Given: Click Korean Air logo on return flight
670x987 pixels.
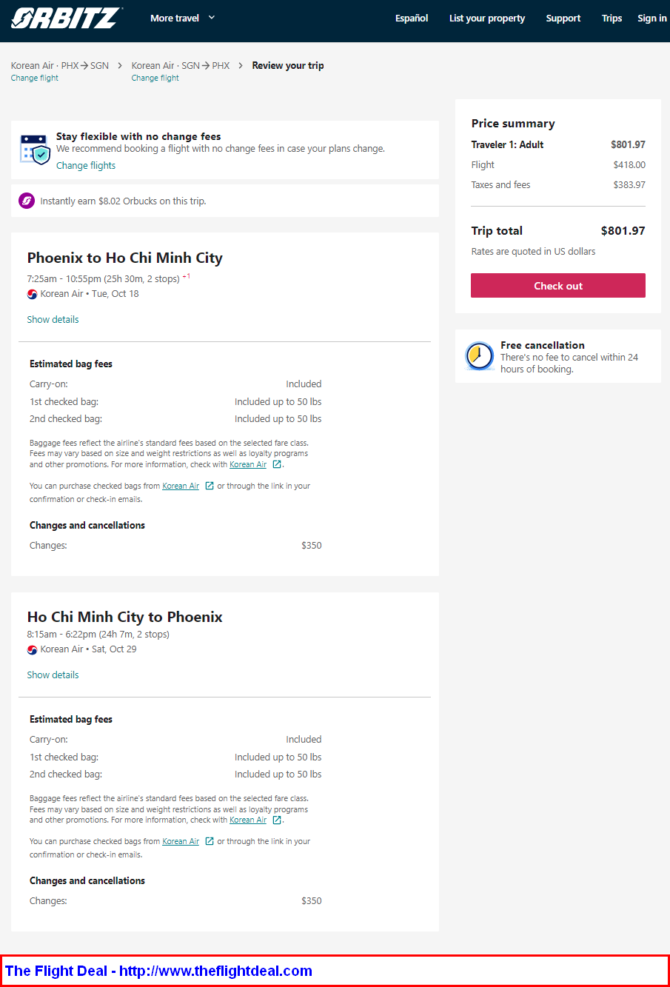Looking at the screenshot, I should pyautogui.click(x=32, y=650).
